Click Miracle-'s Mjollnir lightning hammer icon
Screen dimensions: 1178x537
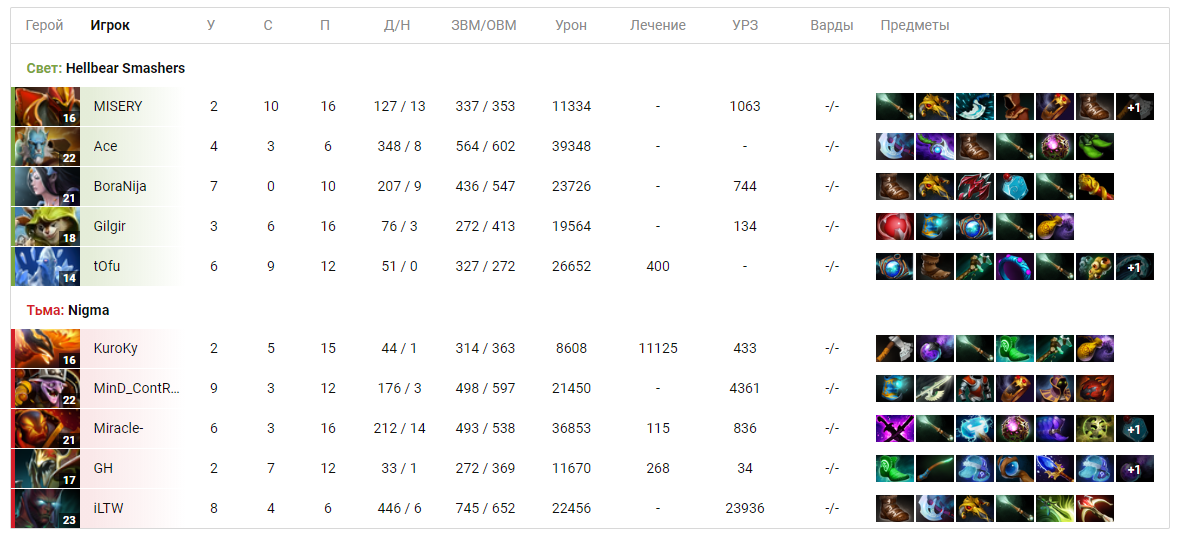coord(975,428)
